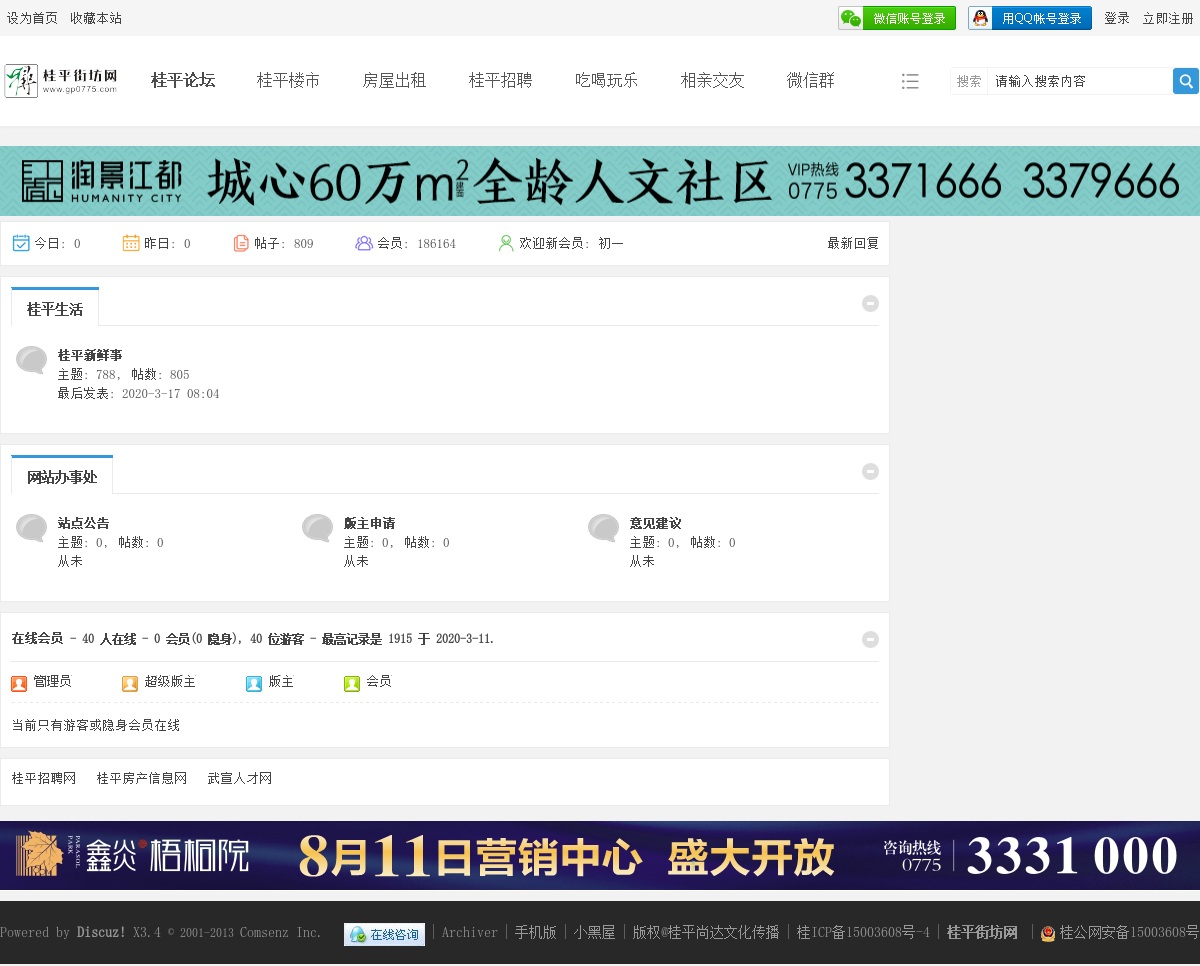Collapse the 桂平生活 section
1200x966 pixels.
tap(870, 303)
